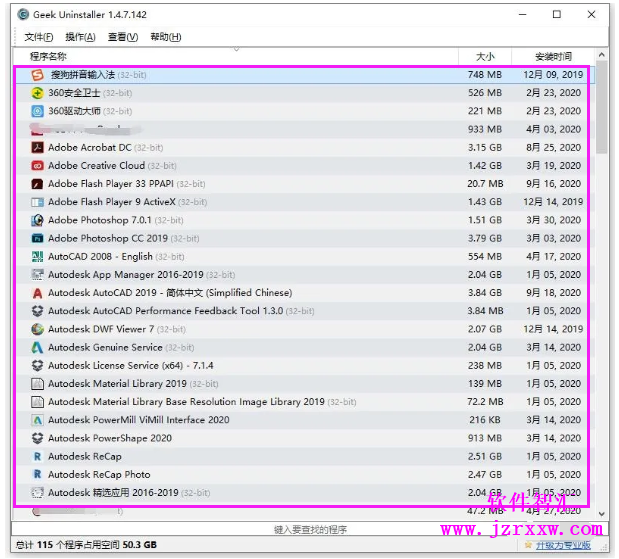
Task: Click the scrollbar down arrow
Action: coord(602,514)
